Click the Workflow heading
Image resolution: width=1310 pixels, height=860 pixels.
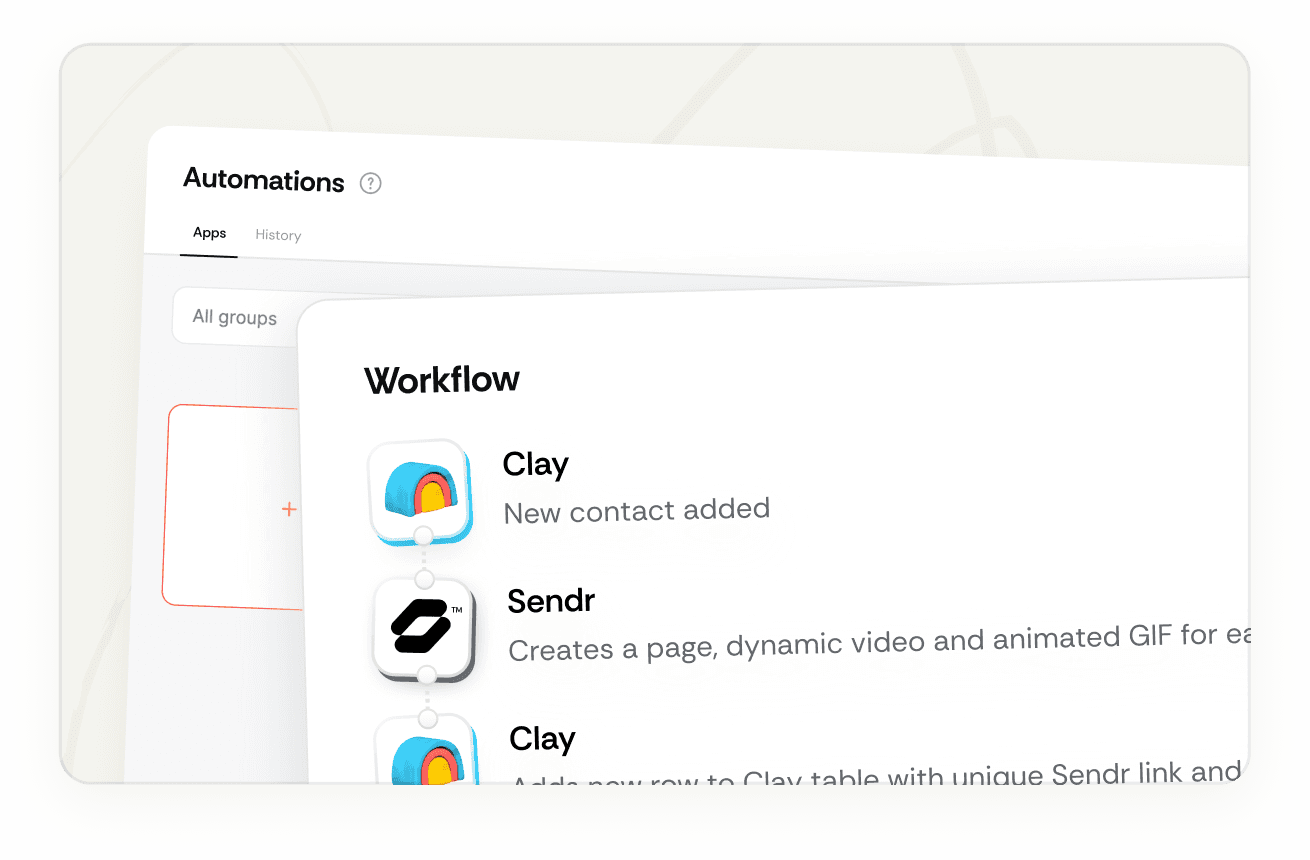[442, 380]
